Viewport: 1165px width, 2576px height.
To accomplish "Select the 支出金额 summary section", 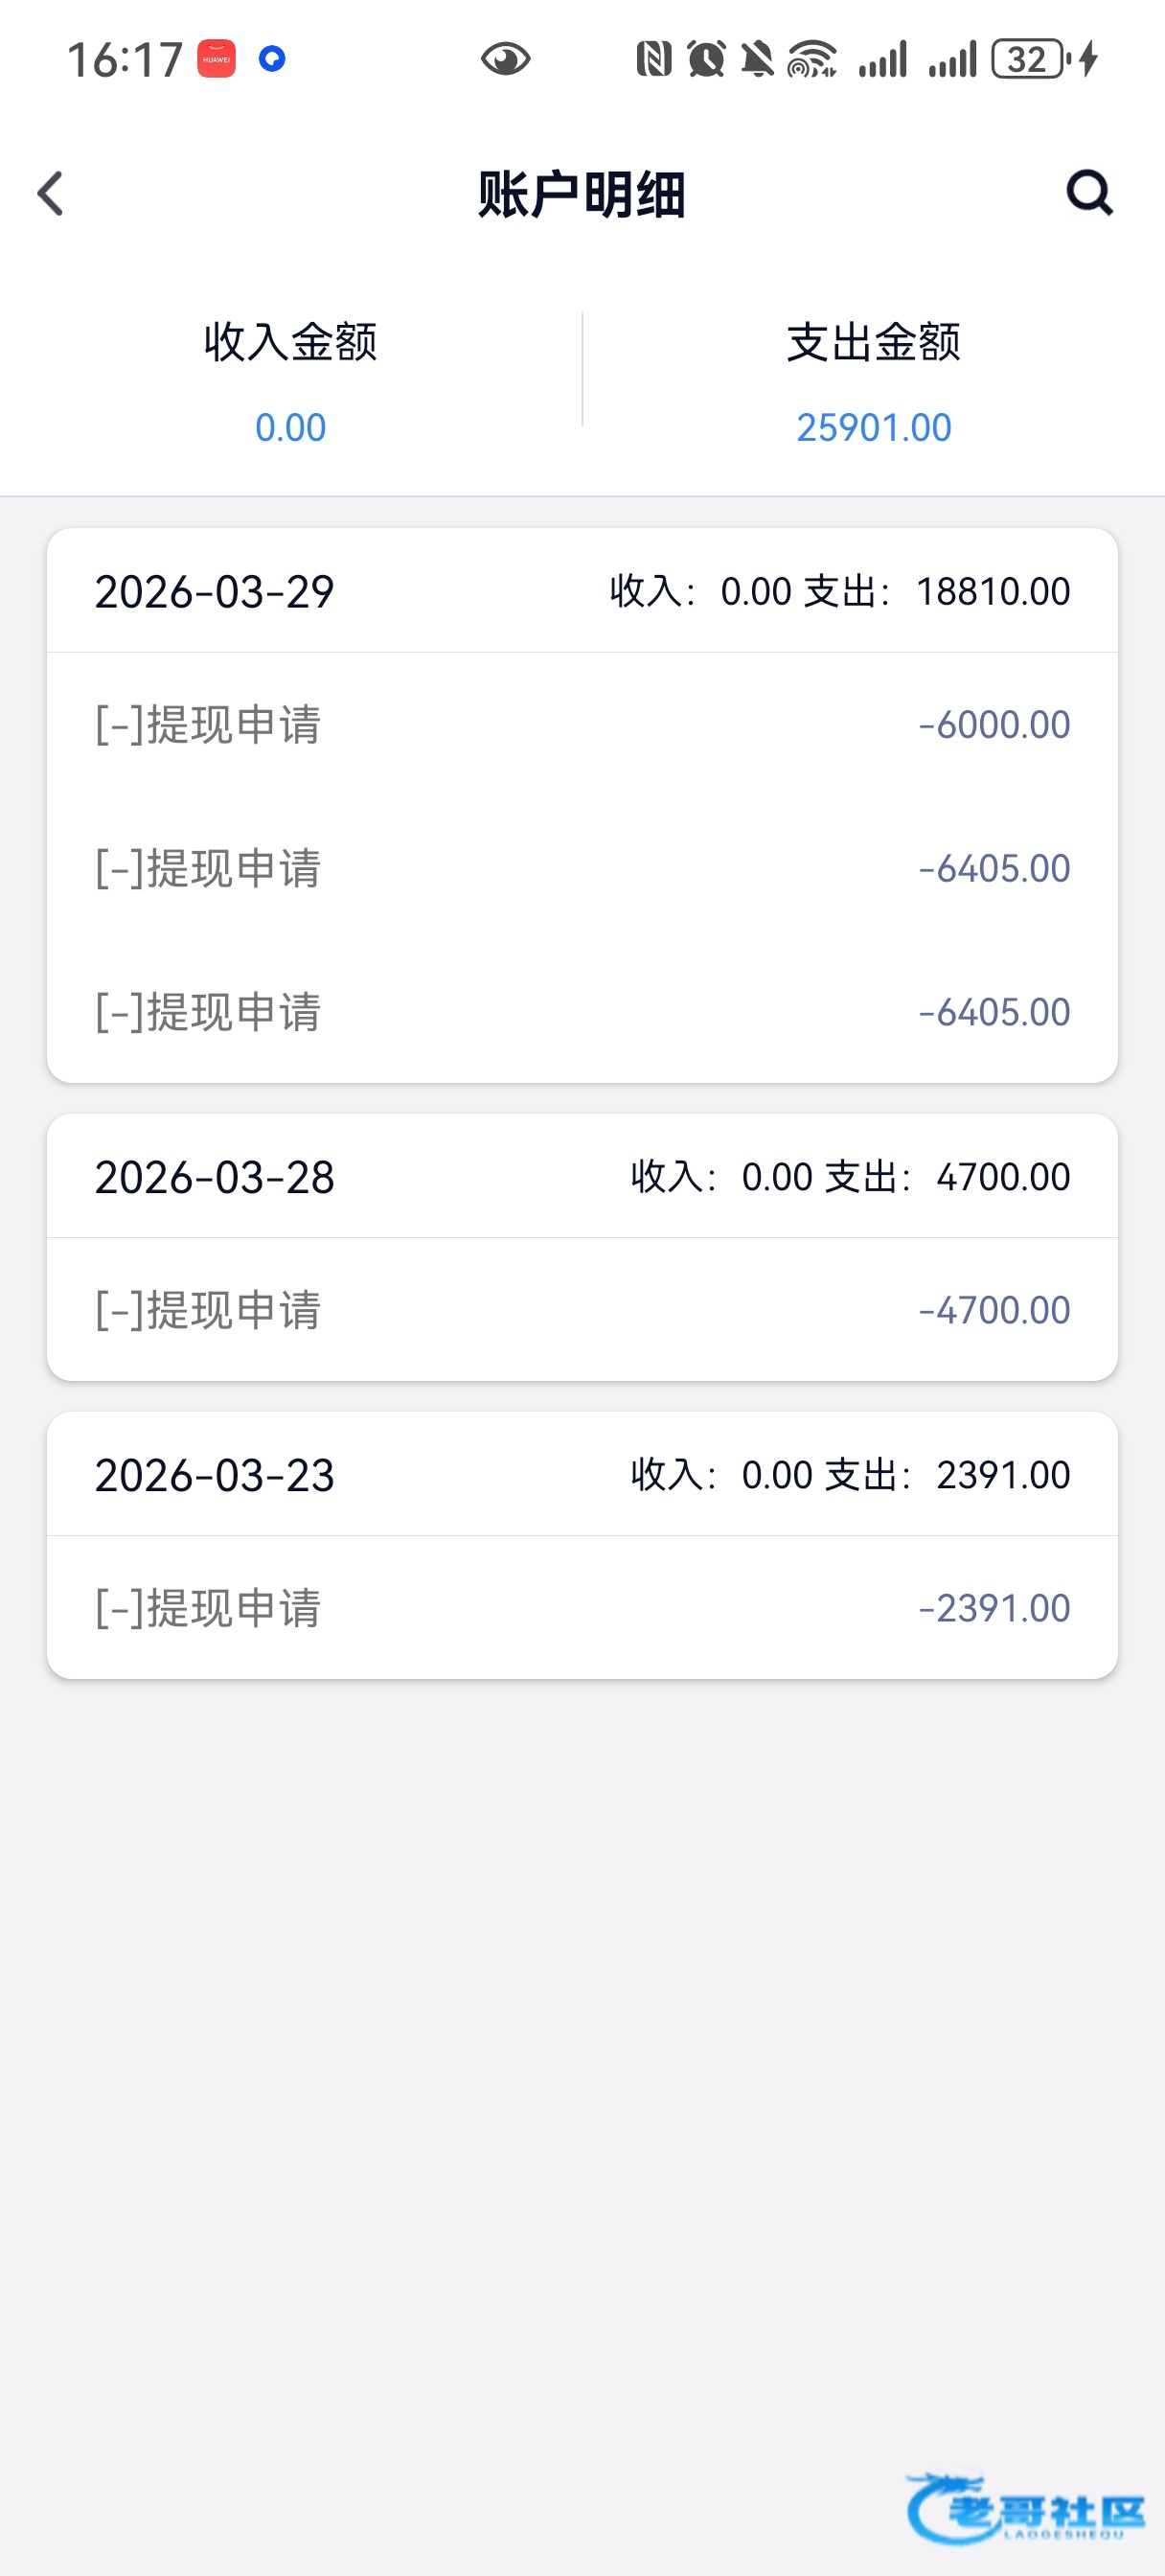I will pos(874,383).
